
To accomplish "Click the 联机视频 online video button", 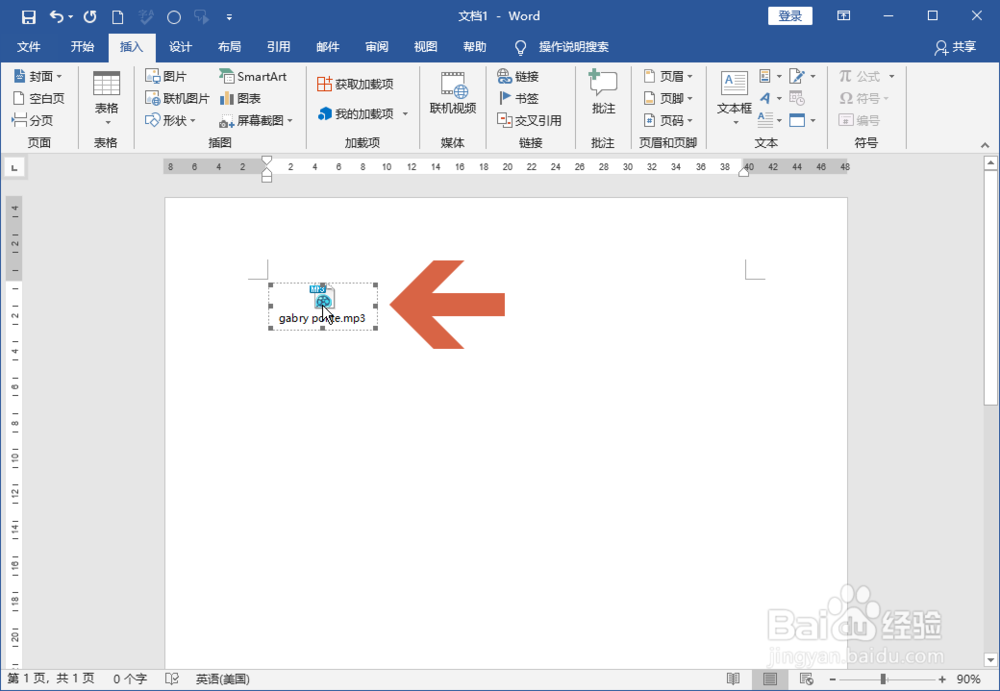I will click(453, 94).
